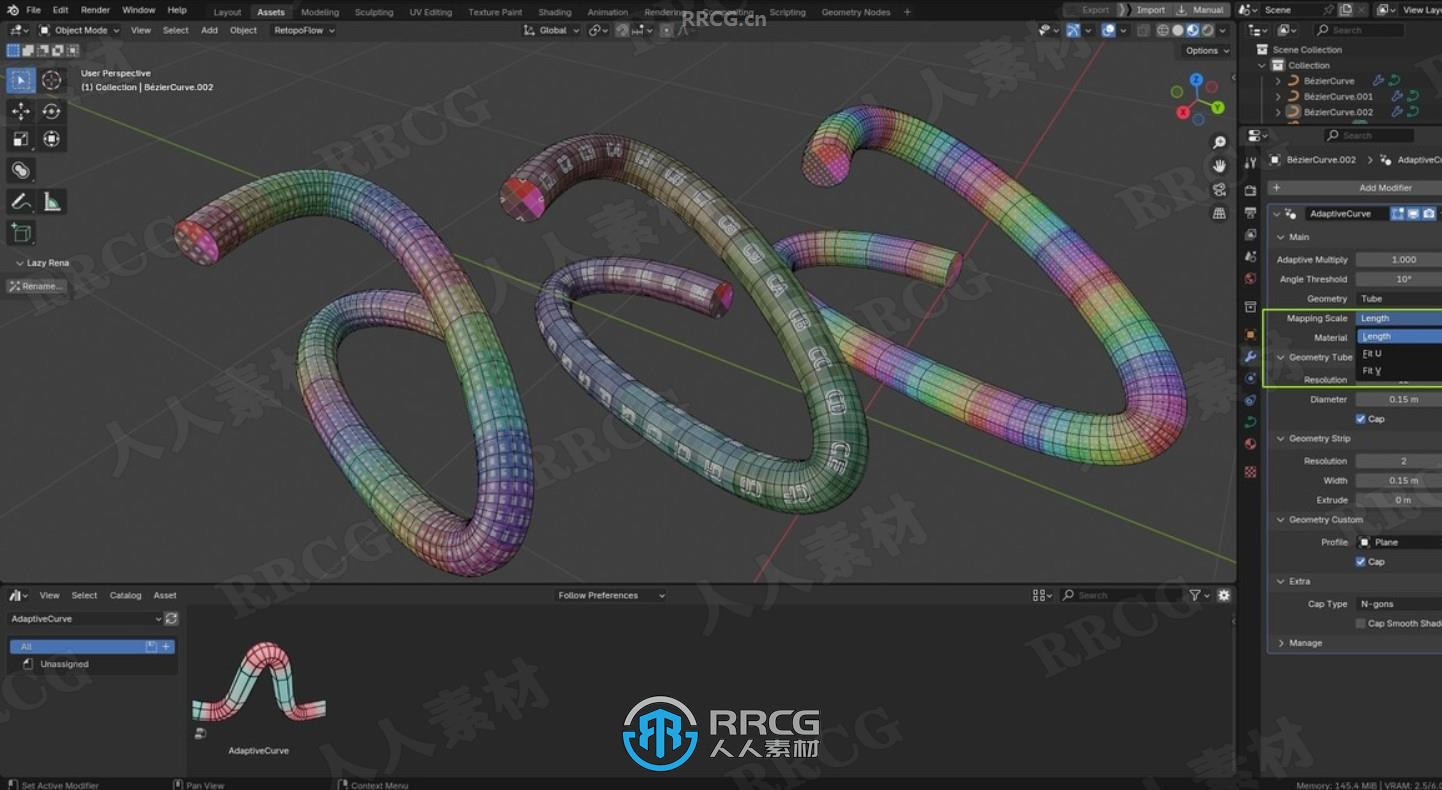The height and width of the screenshot is (790, 1442).
Task: Switch to the Modeling workspace tab
Action: click(x=320, y=12)
